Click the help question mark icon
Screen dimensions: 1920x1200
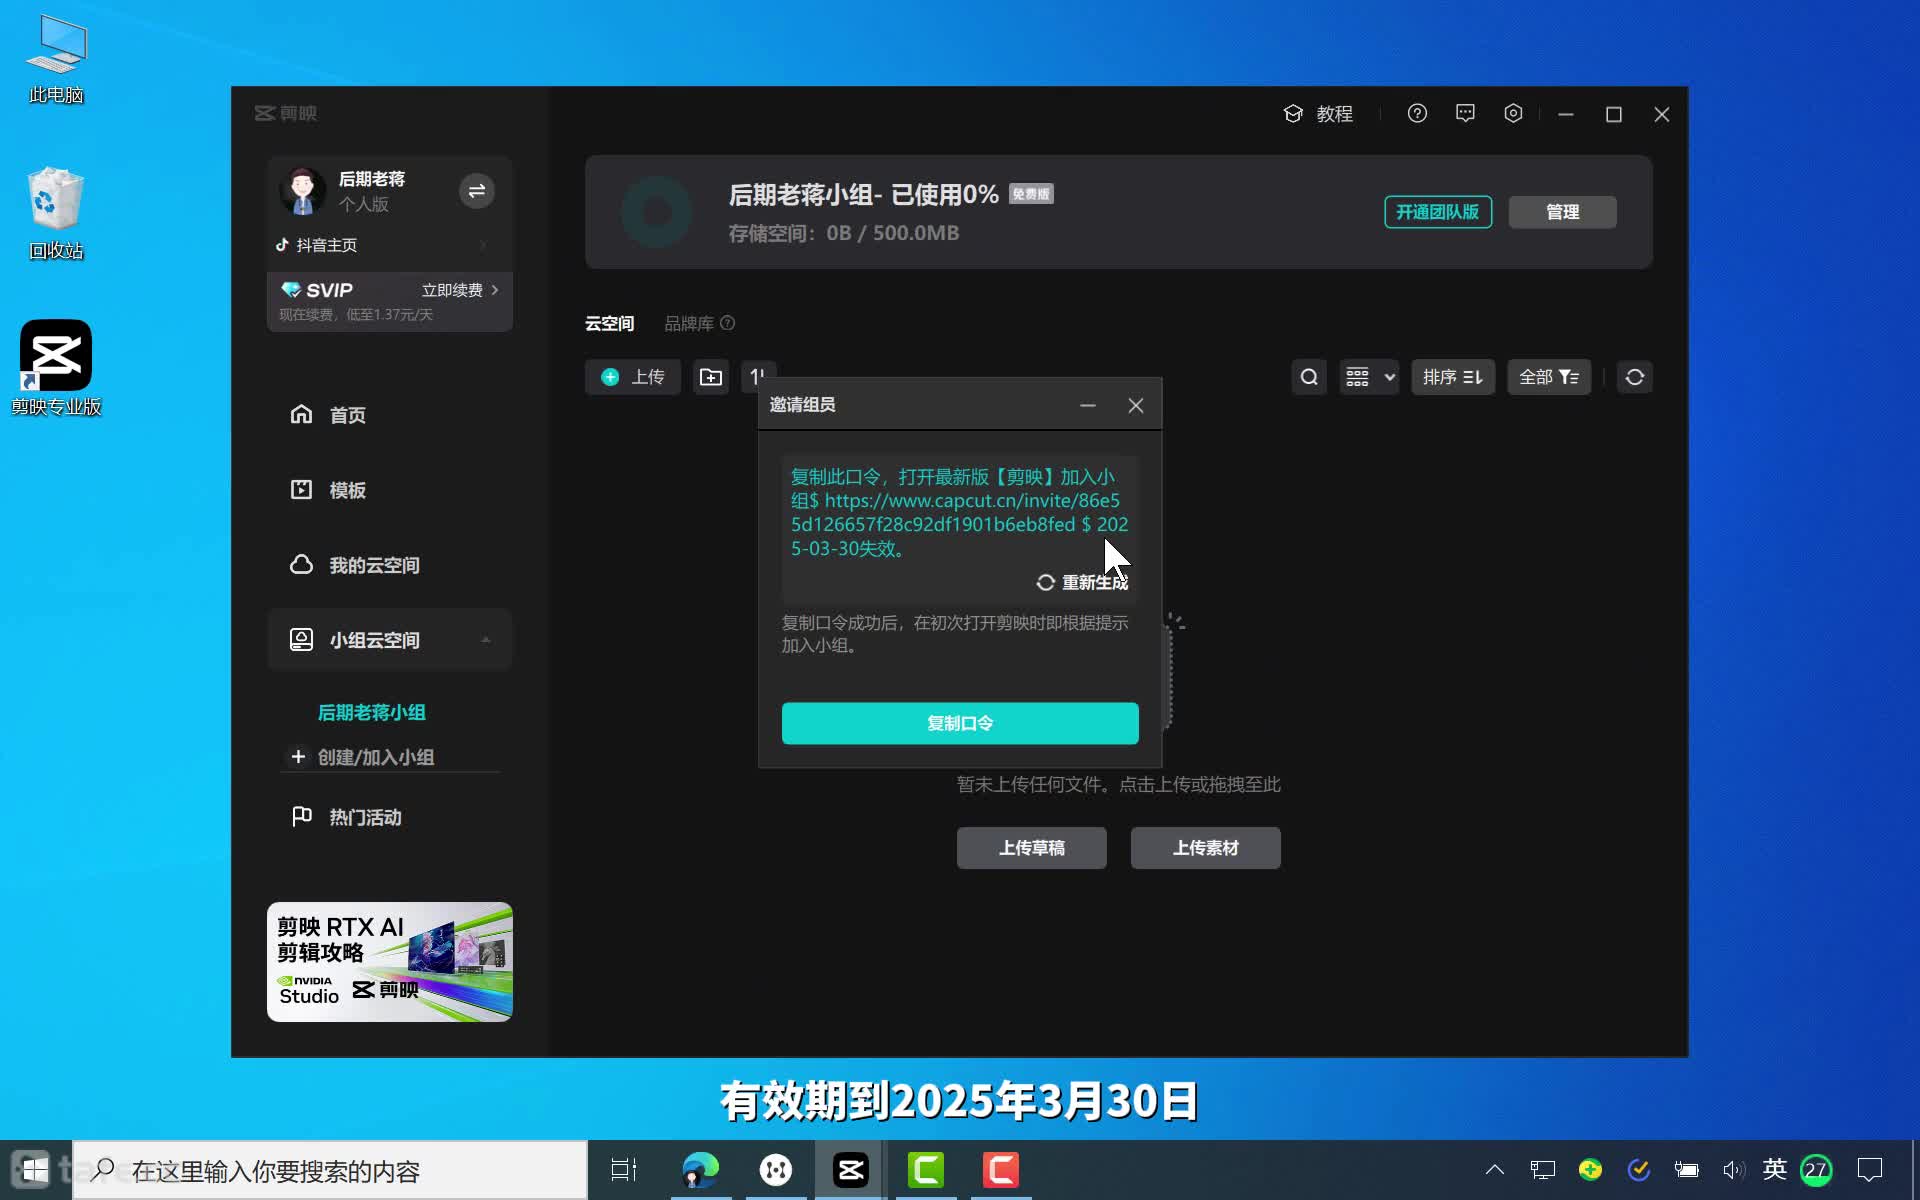click(1417, 113)
